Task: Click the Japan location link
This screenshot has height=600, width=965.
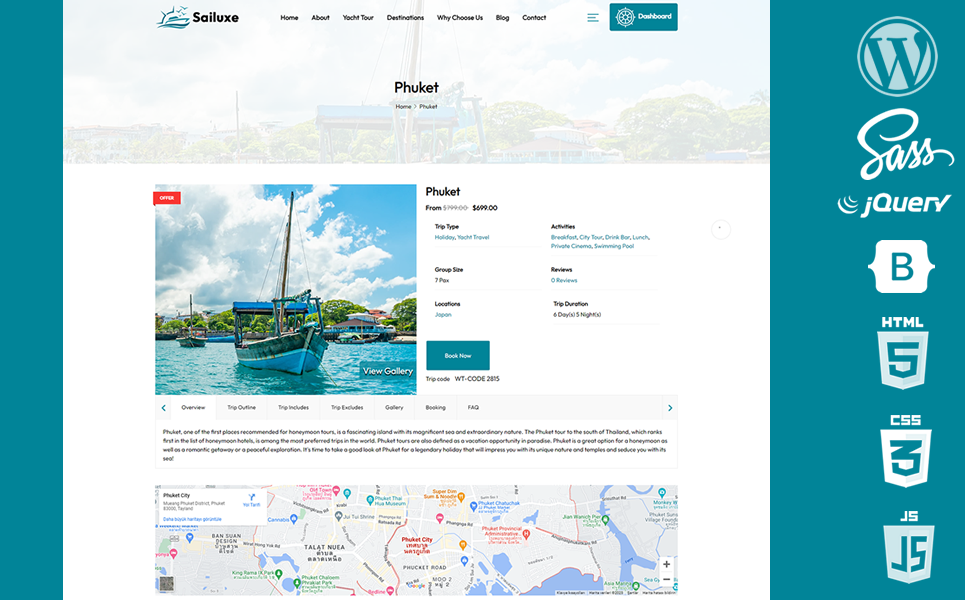Action: pyautogui.click(x=443, y=314)
